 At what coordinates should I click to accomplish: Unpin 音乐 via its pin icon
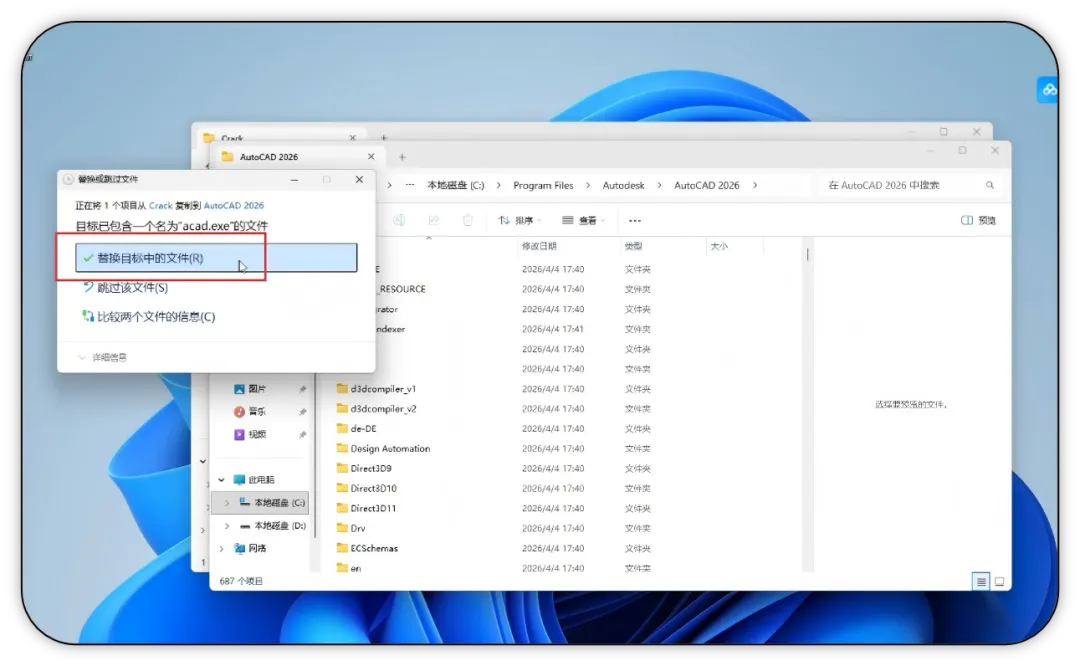[302, 412]
